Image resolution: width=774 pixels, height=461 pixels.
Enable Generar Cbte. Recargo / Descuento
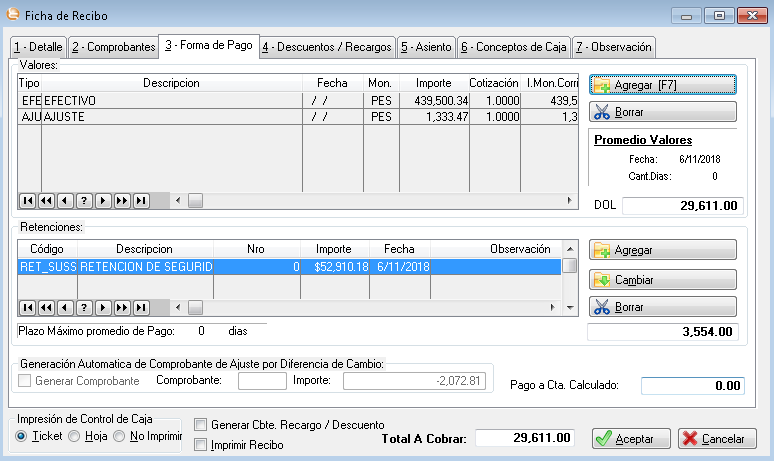201,425
